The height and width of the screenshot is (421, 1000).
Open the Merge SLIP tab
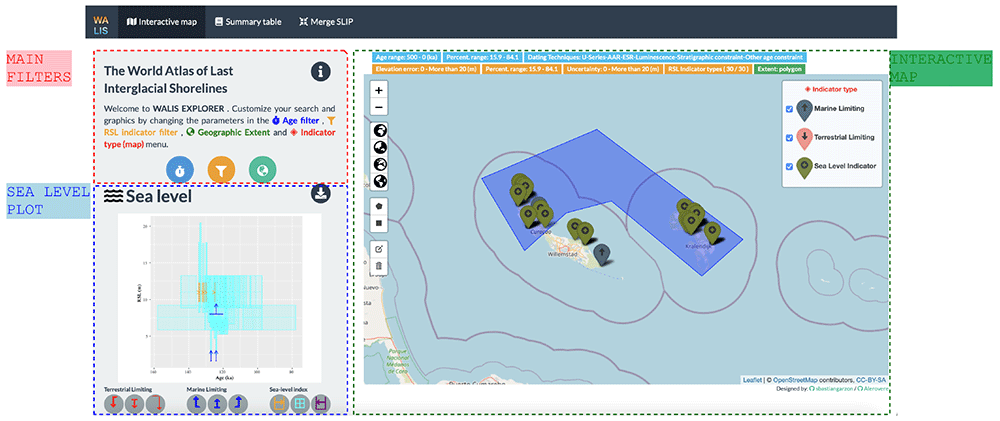(x=326, y=22)
